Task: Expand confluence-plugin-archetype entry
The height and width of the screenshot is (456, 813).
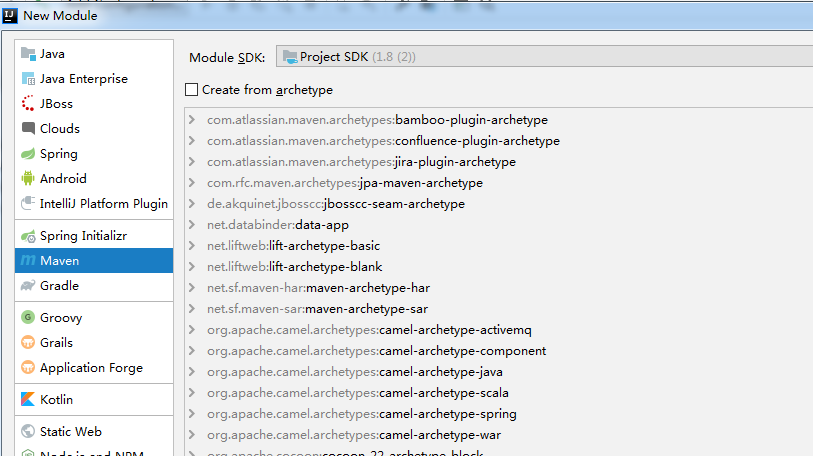Action: (192, 141)
